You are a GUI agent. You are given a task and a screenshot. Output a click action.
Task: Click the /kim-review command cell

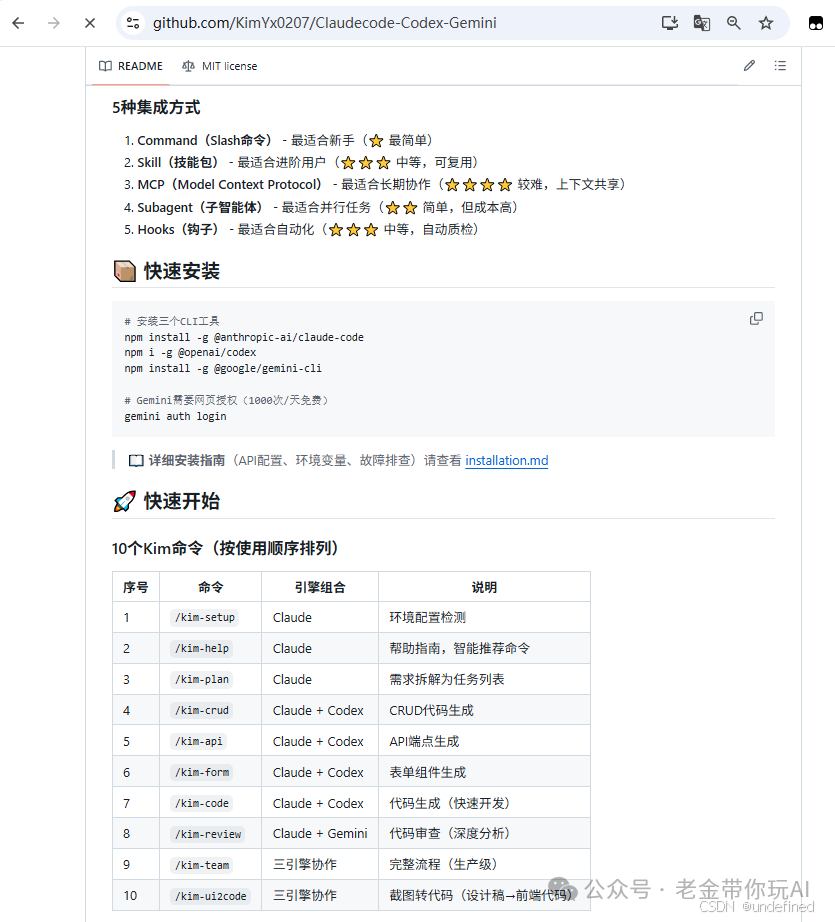pos(210,834)
